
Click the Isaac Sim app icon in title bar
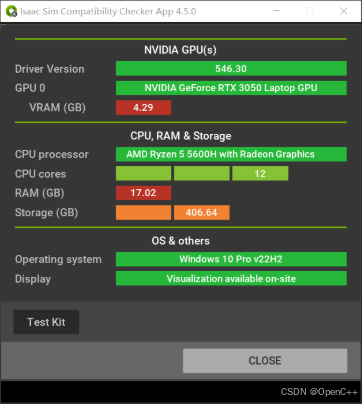click(11, 11)
